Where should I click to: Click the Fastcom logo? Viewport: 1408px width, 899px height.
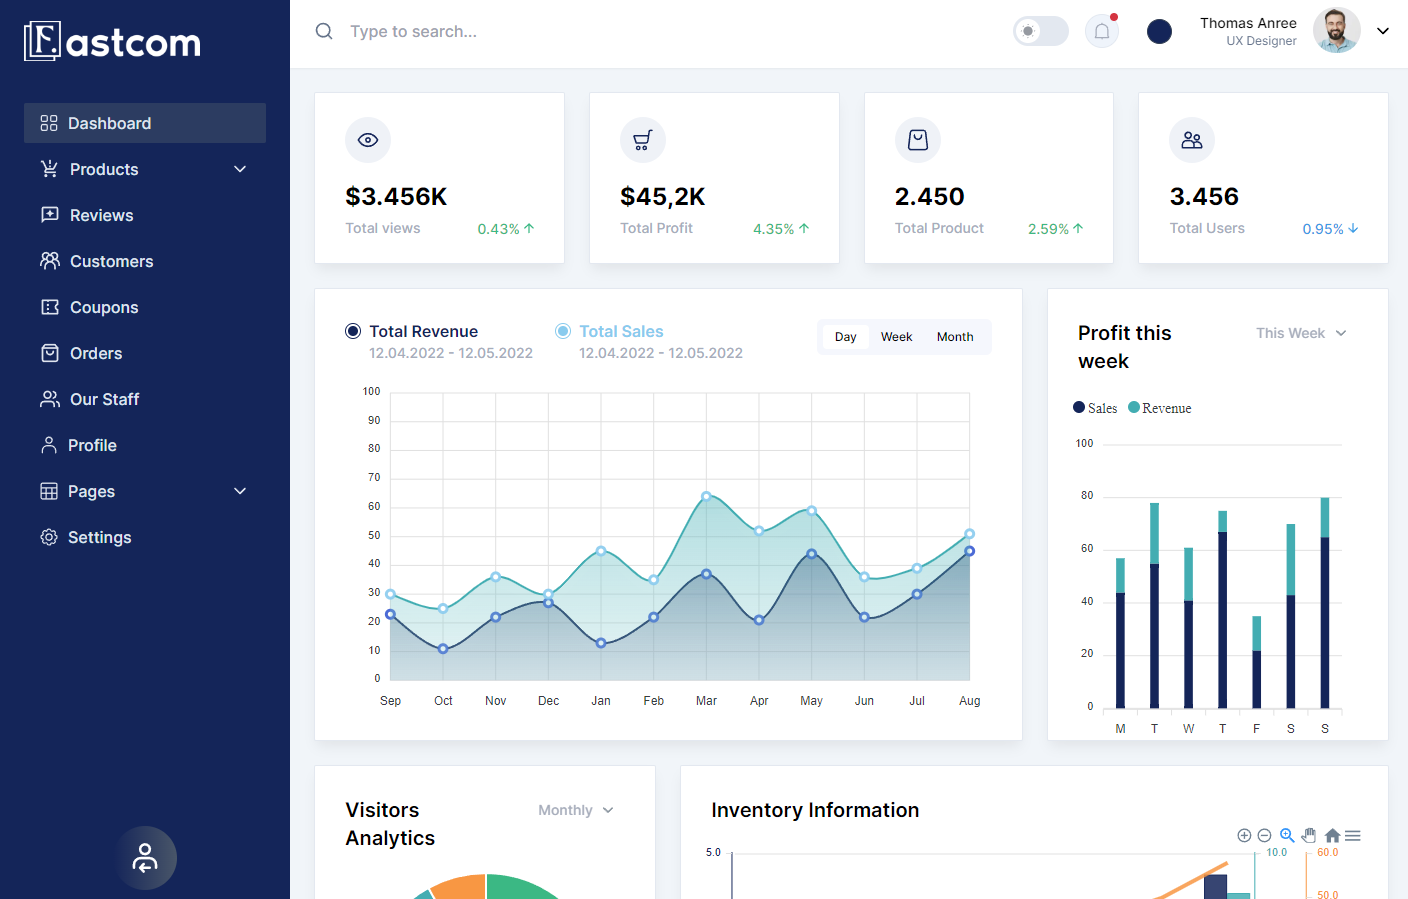112,42
